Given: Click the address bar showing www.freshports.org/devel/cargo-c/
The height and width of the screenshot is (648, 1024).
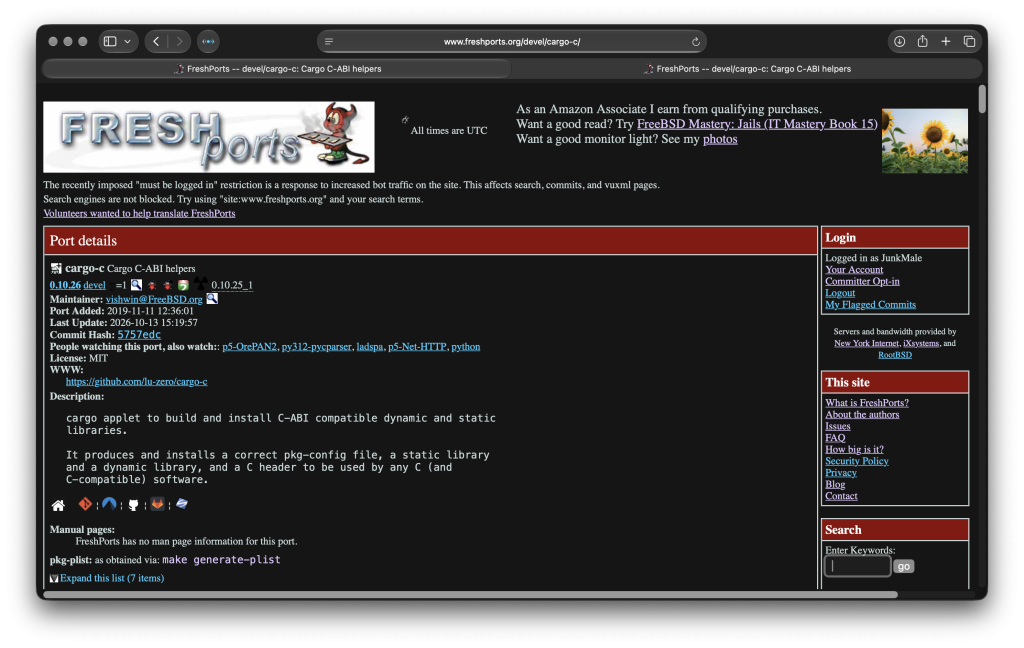Looking at the screenshot, I should [x=511, y=41].
